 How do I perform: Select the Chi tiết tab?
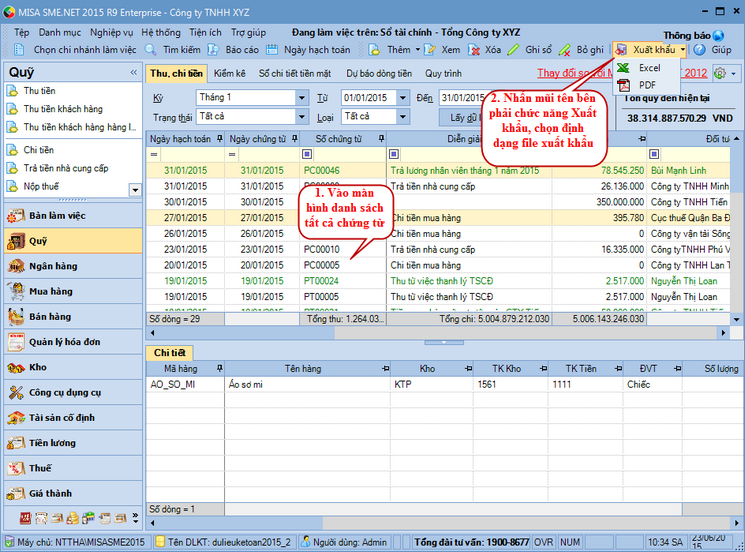click(x=169, y=352)
